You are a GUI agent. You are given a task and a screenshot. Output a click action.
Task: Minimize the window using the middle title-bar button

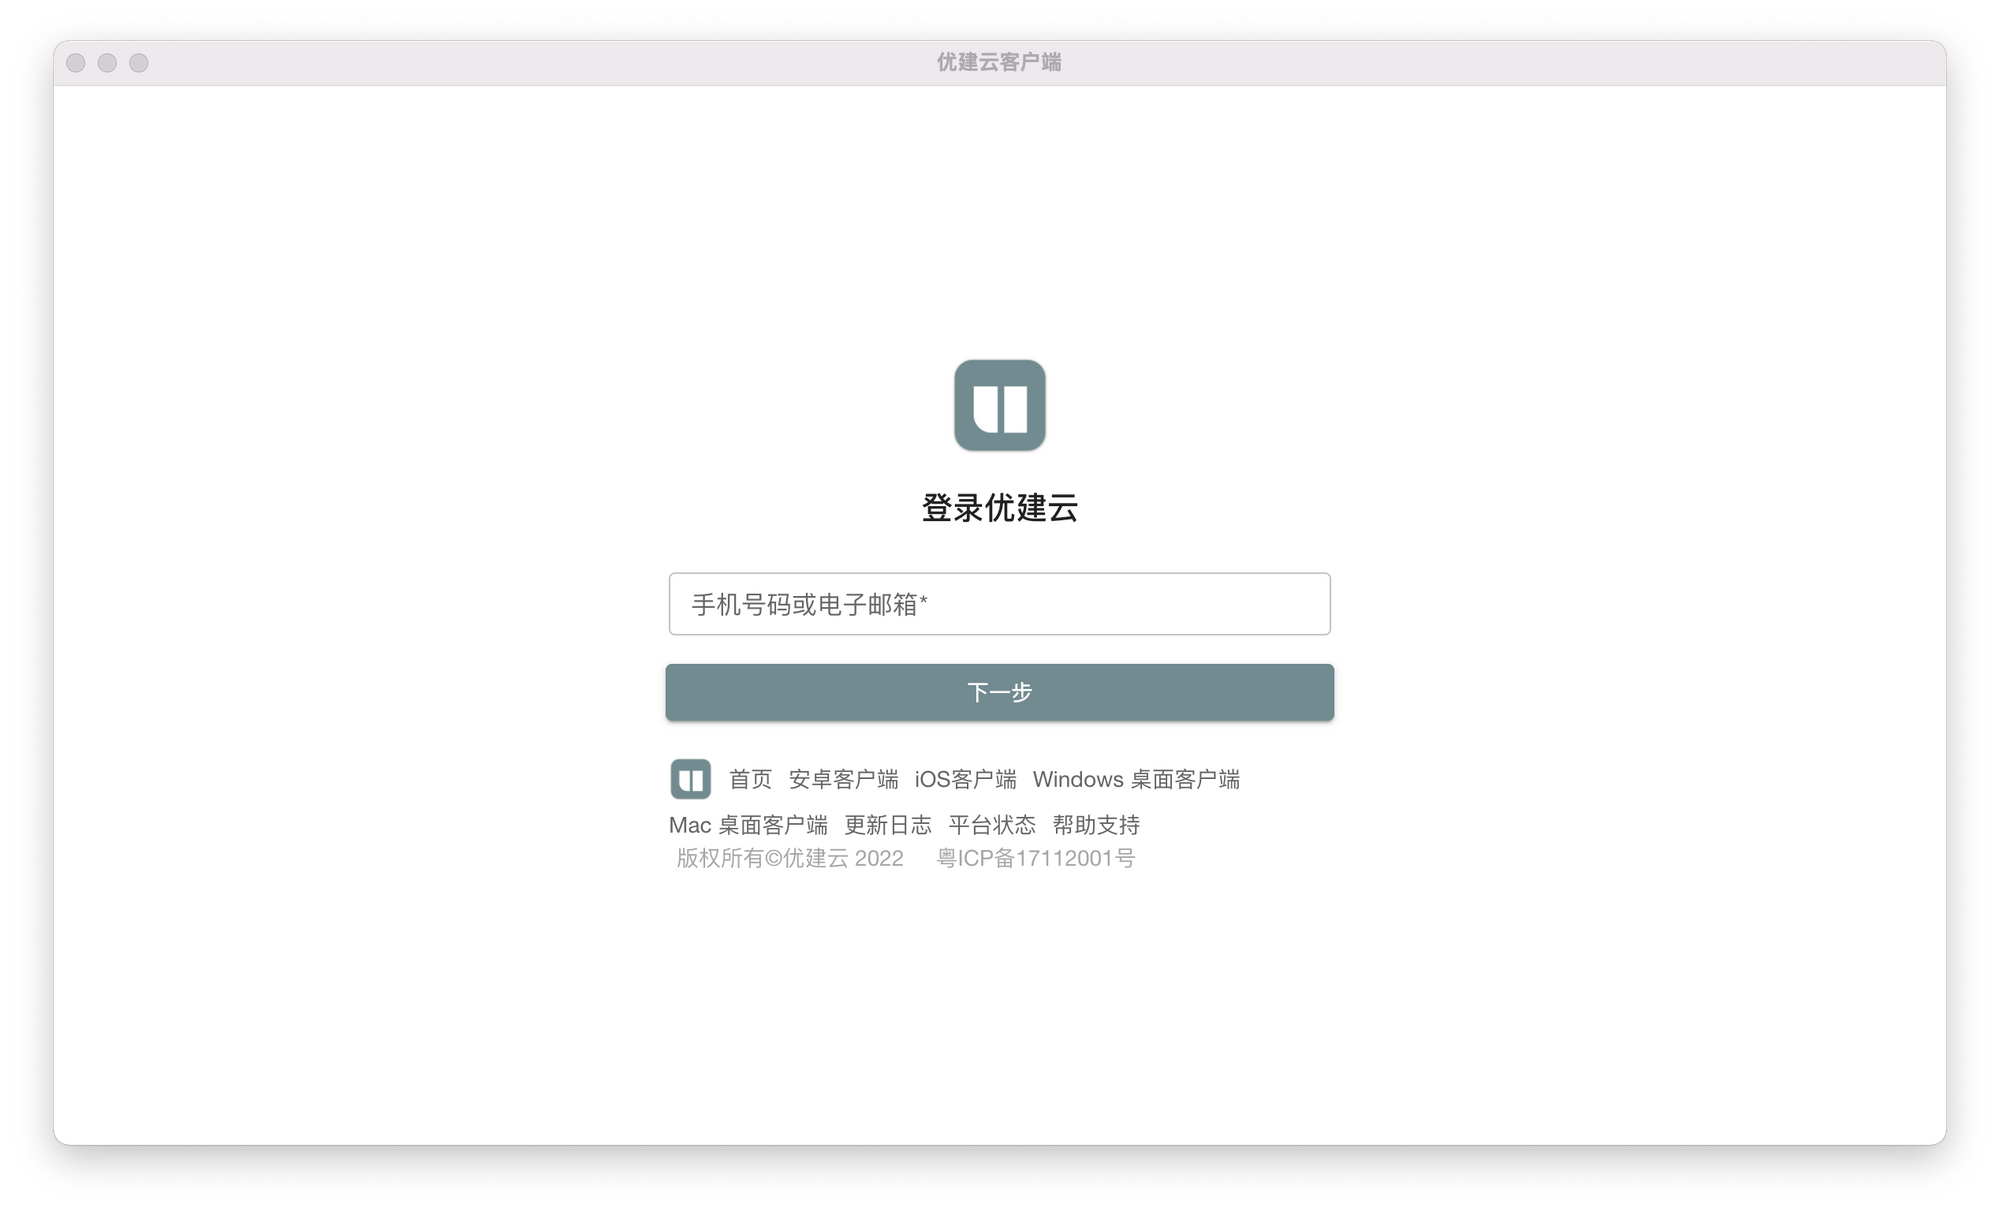pyautogui.click(x=107, y=63)
